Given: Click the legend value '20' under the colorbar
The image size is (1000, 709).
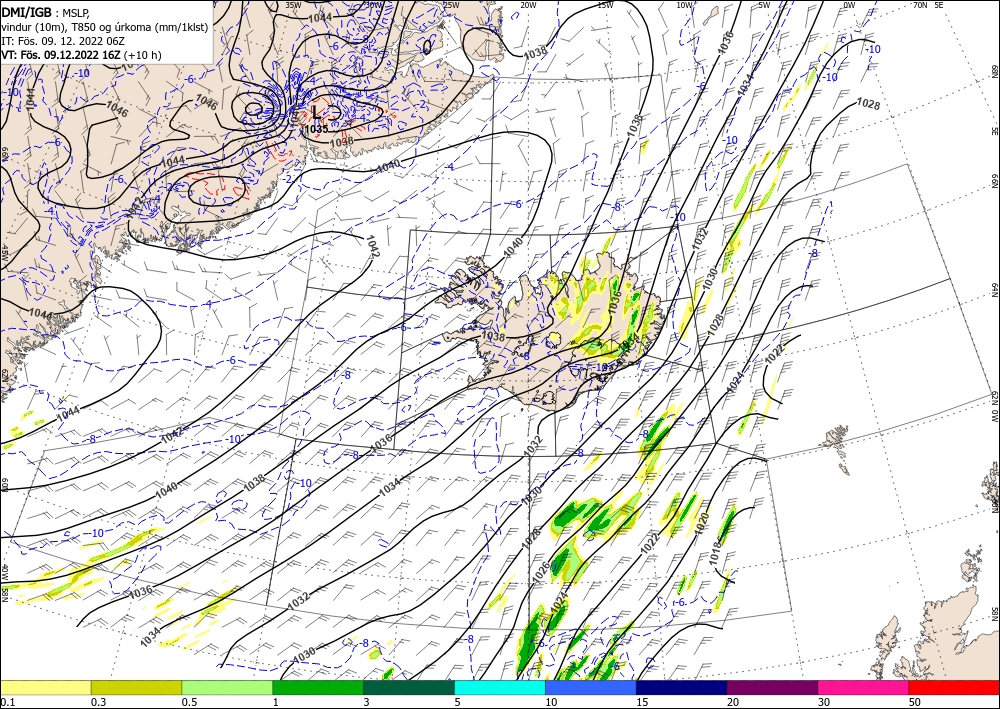Looking at the screenshot, I should (733, 702).
